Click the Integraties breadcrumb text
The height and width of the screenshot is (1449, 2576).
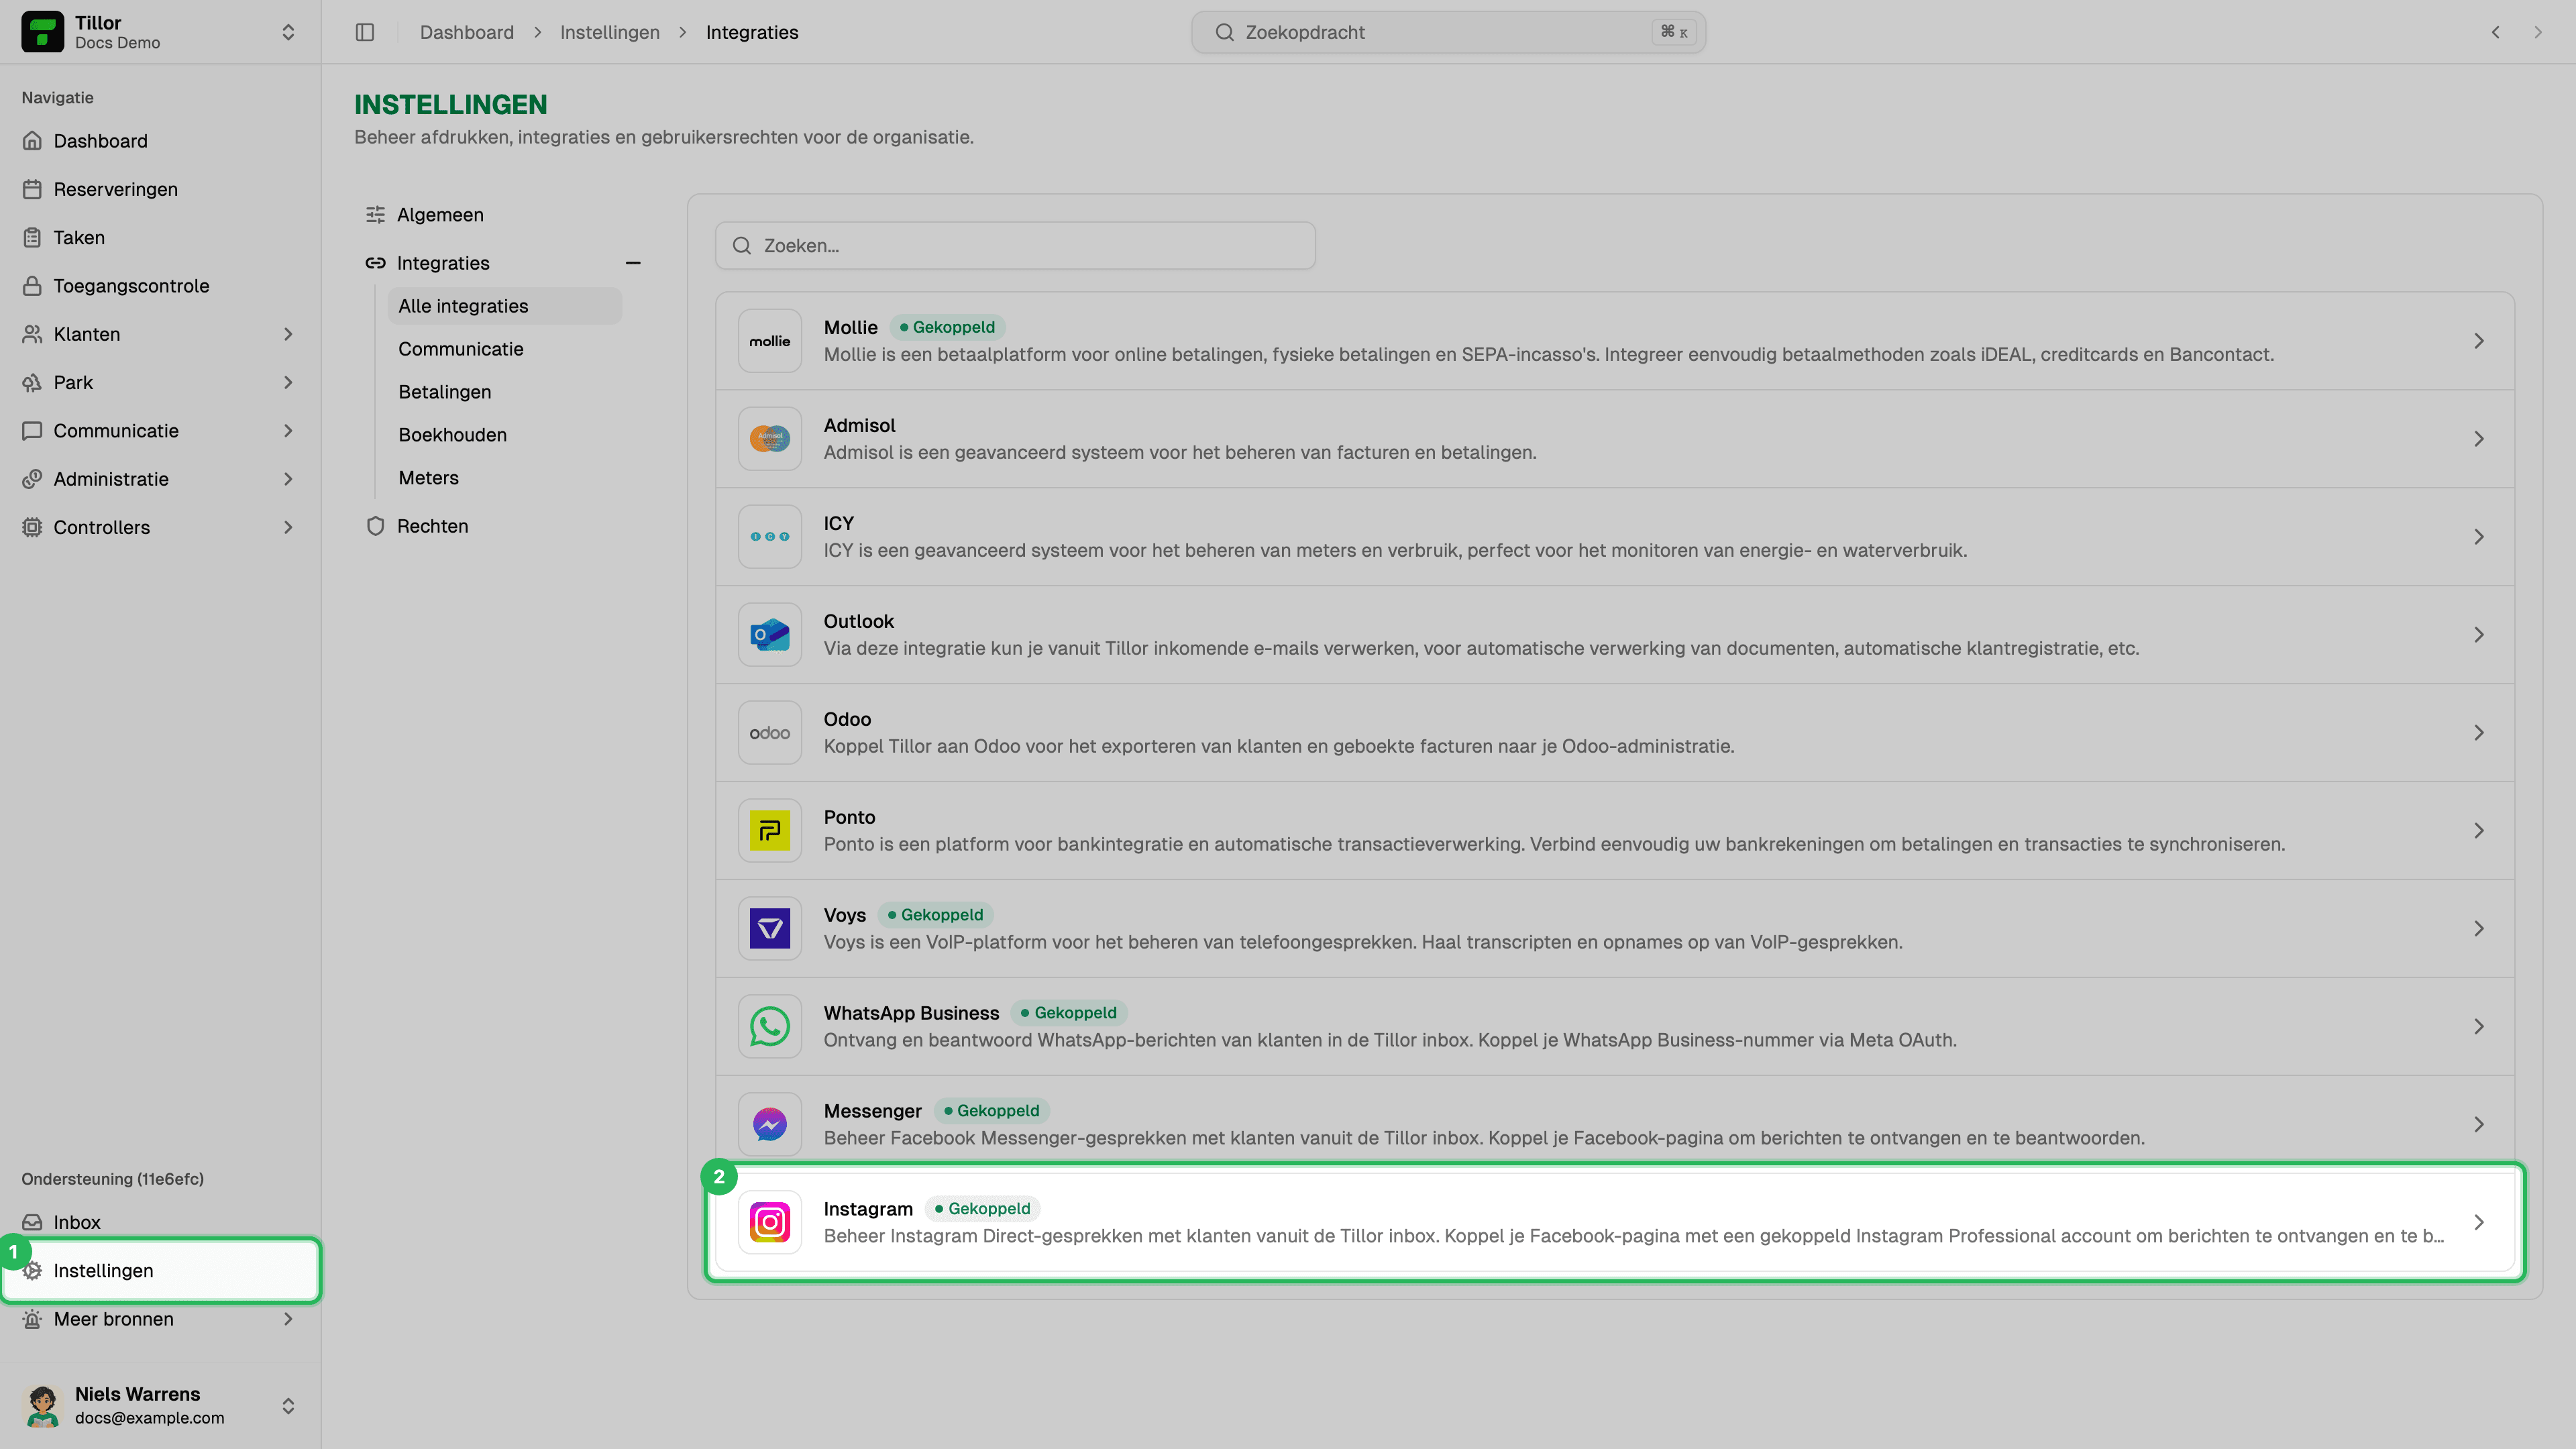pyautogui.click(x=752, y=32)
